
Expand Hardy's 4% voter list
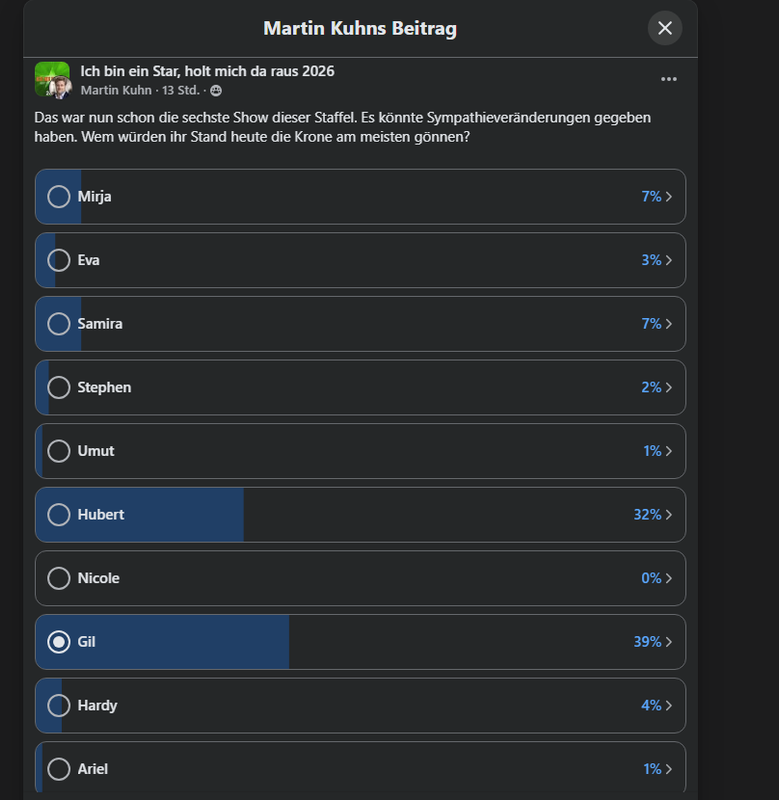[657, 706]
